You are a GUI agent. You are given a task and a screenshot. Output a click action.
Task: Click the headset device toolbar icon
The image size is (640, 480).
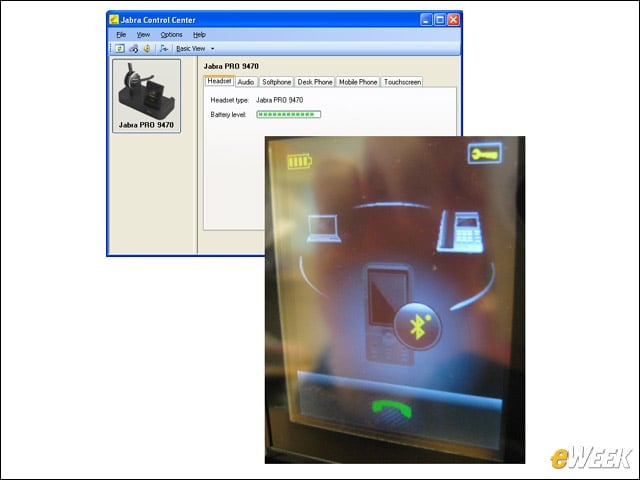click(133, 49)
